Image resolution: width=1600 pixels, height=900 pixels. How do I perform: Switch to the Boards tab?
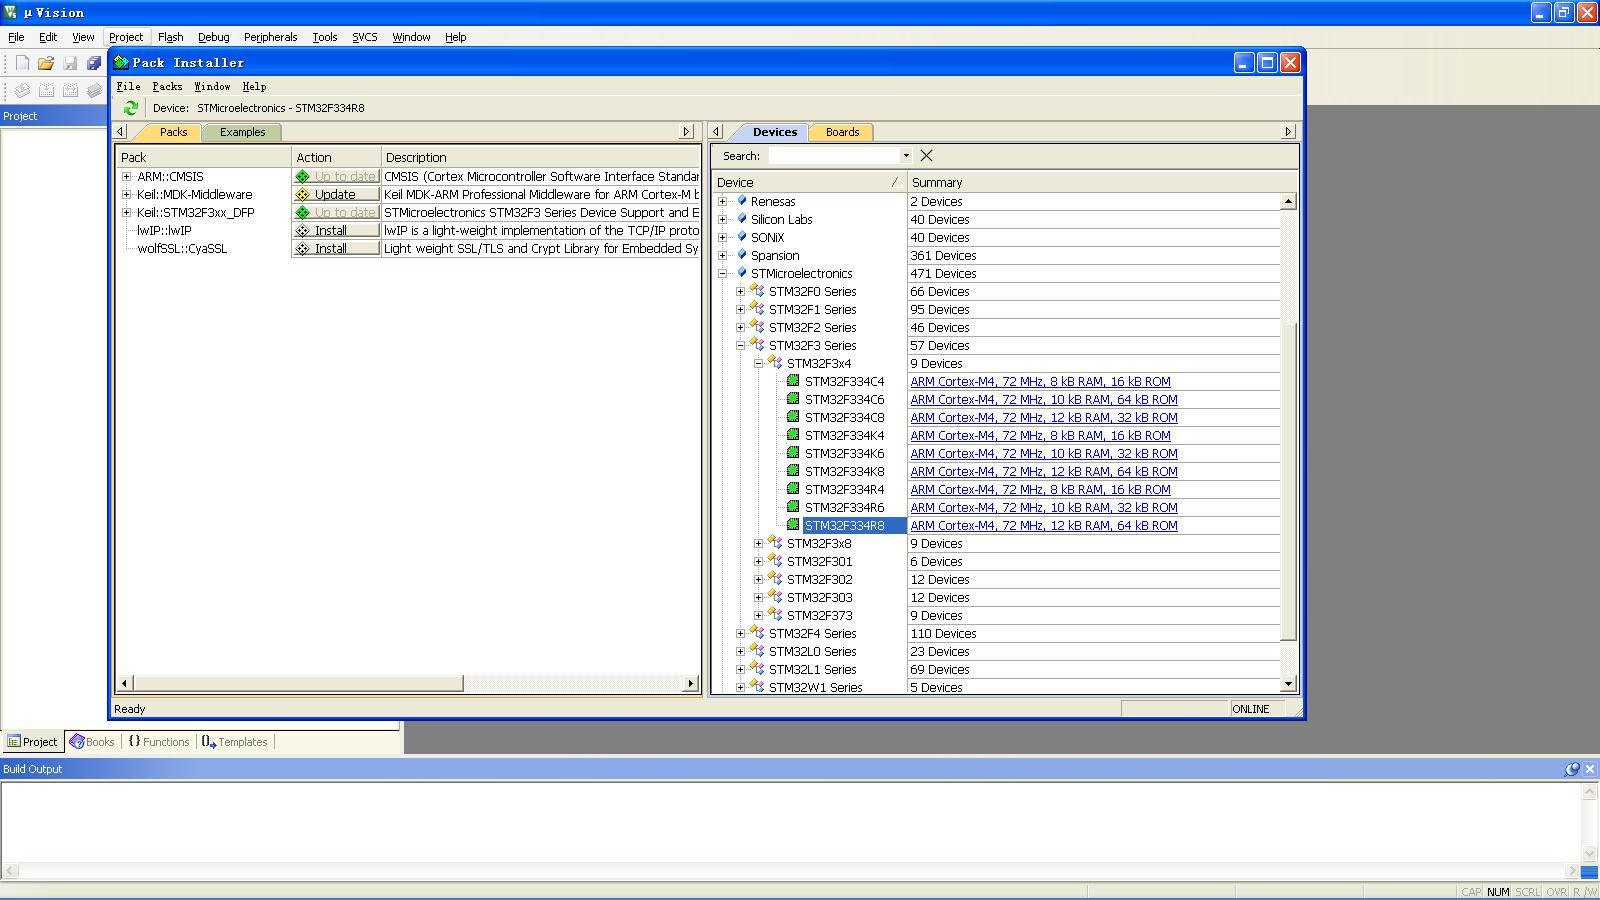(x=842, y=132)
